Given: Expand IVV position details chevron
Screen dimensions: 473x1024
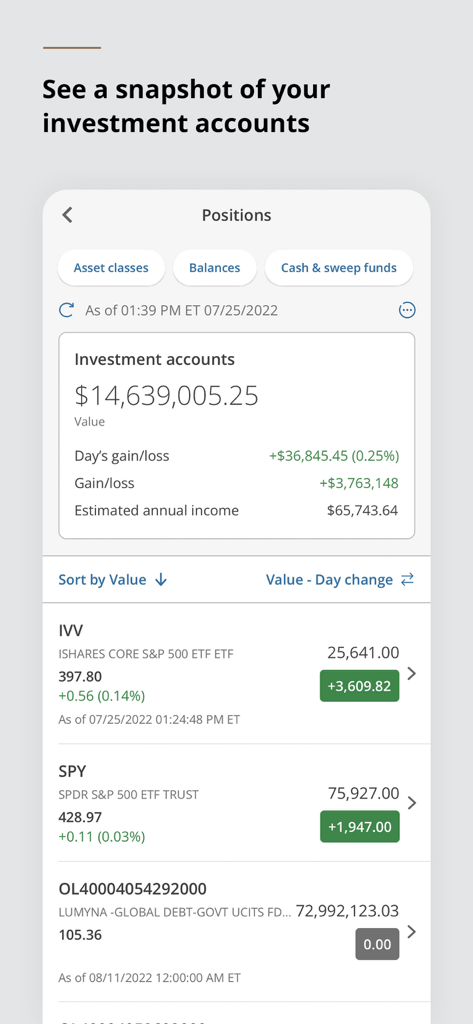Looking at the screenshot, I should (x=412, y=673).
